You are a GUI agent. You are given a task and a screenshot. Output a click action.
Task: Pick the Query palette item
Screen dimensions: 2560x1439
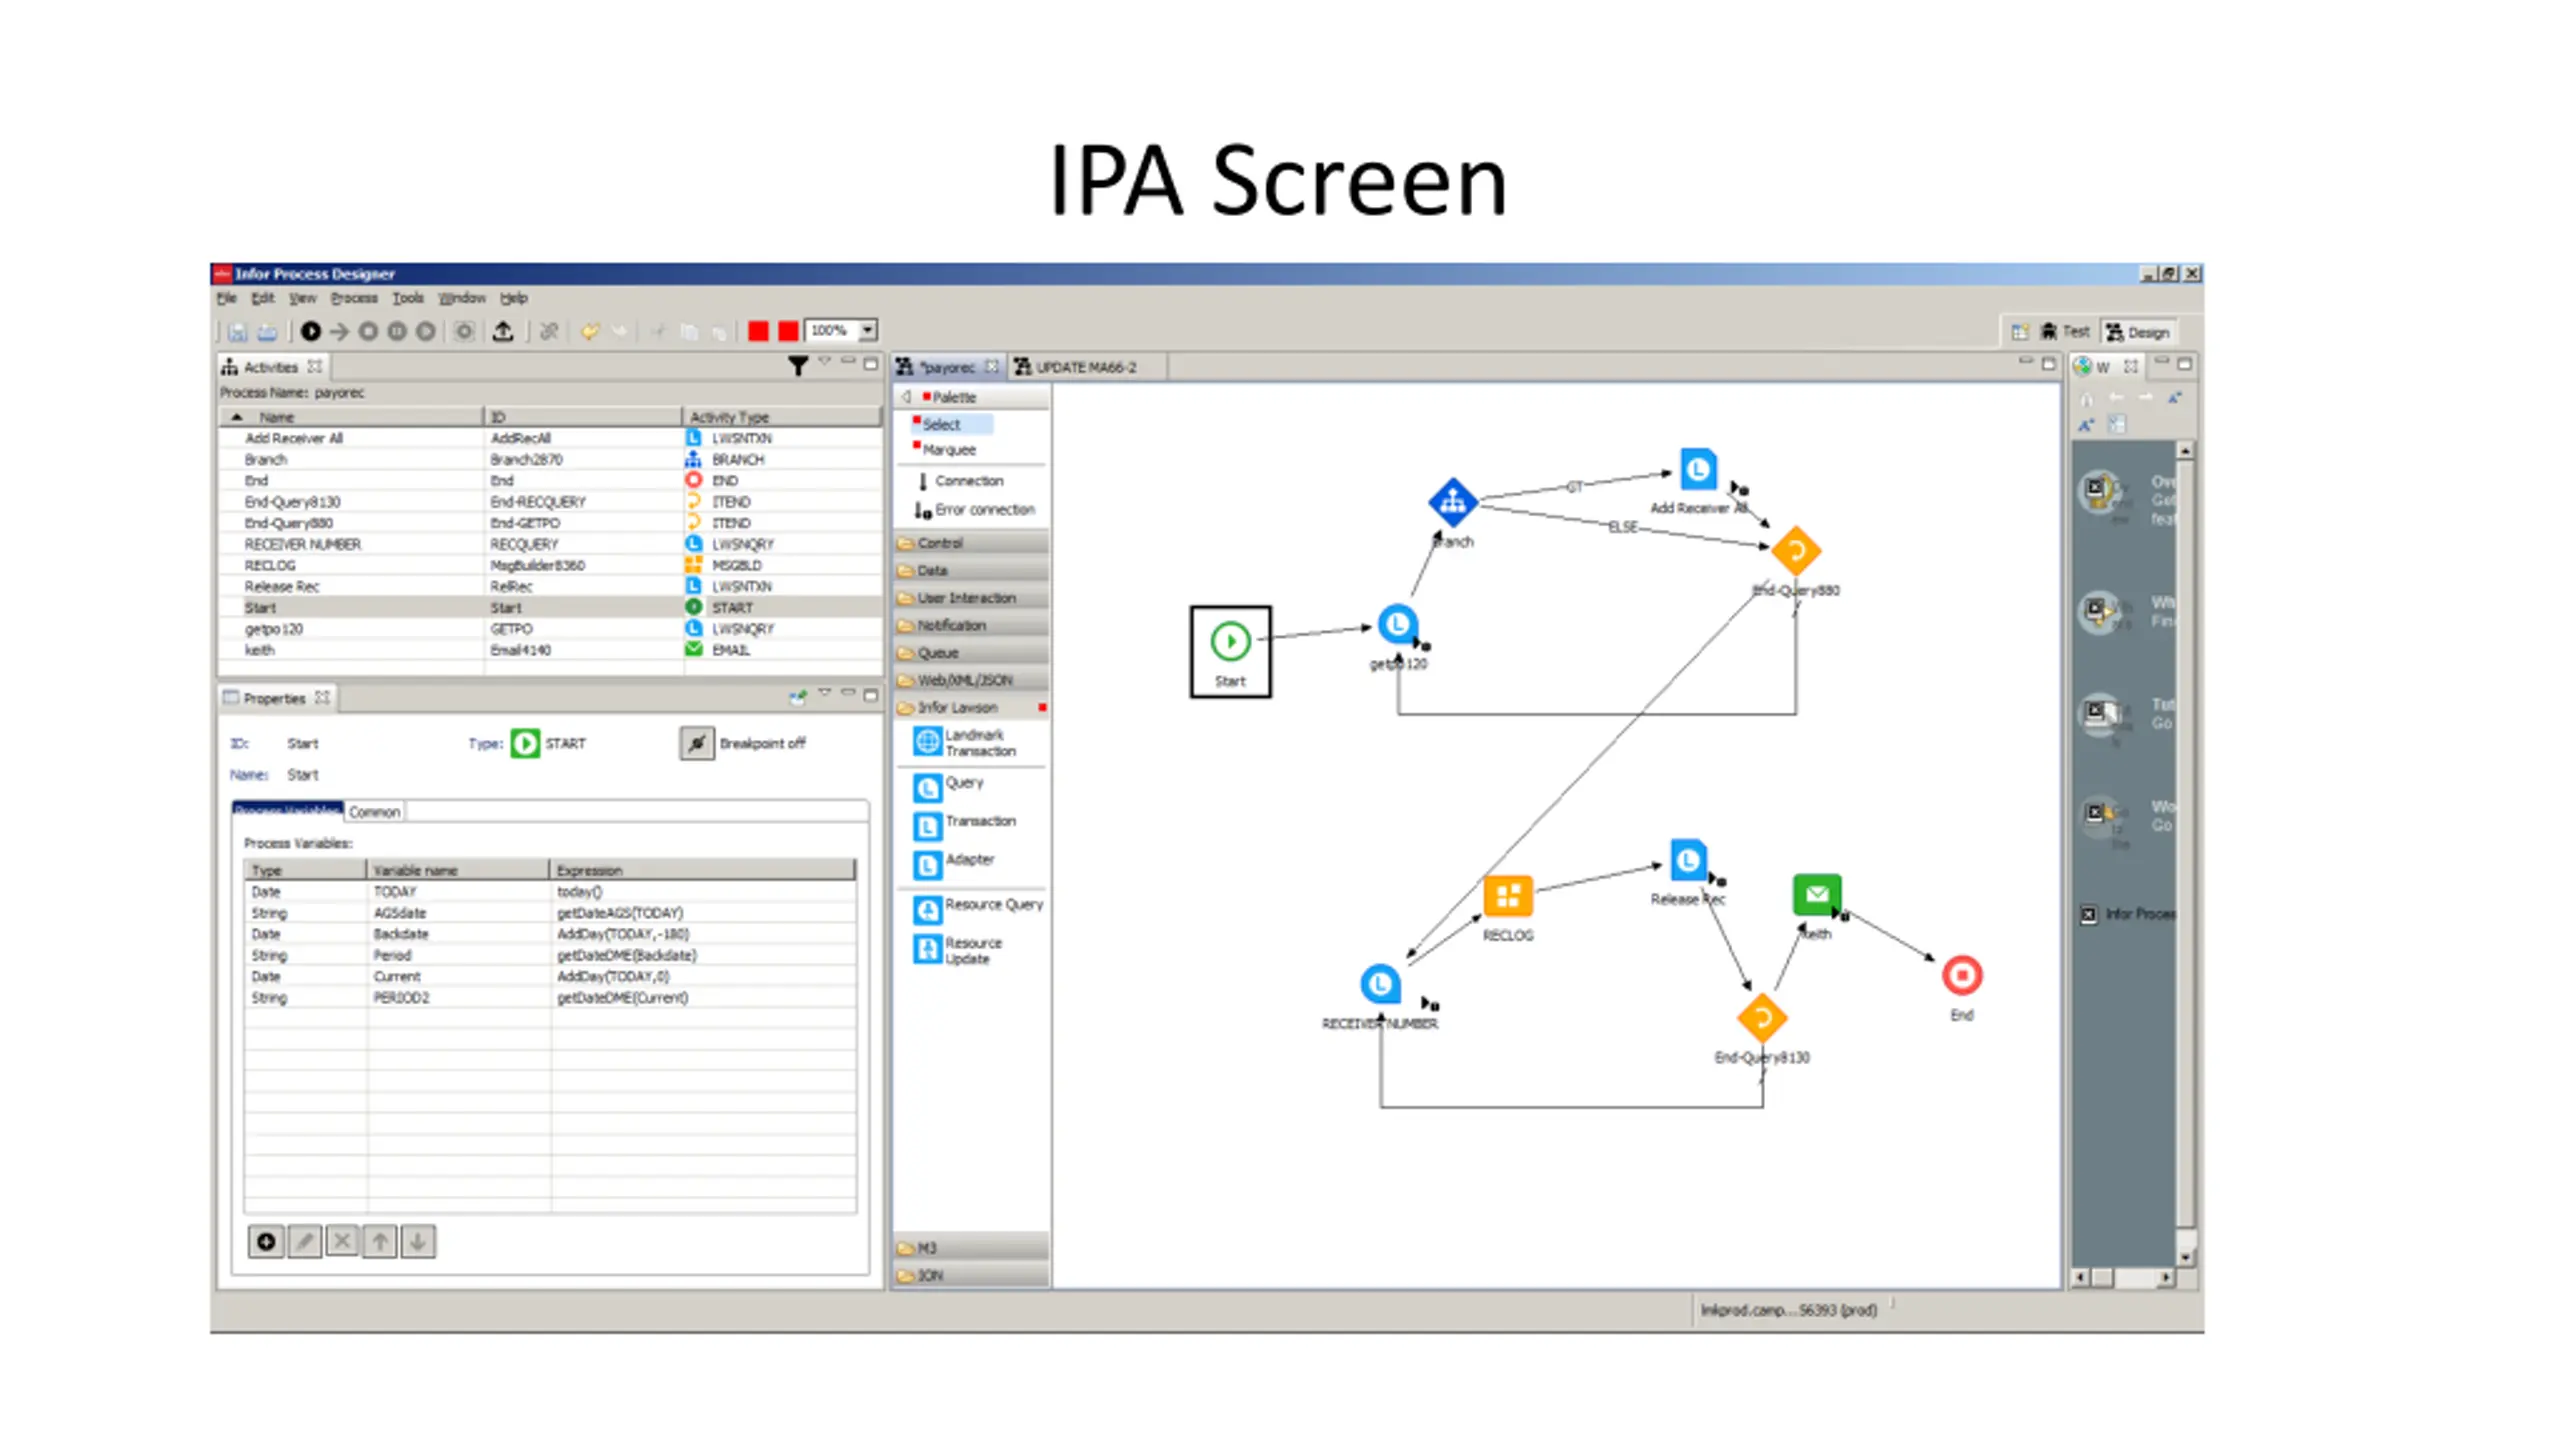[x=949, y=787]
